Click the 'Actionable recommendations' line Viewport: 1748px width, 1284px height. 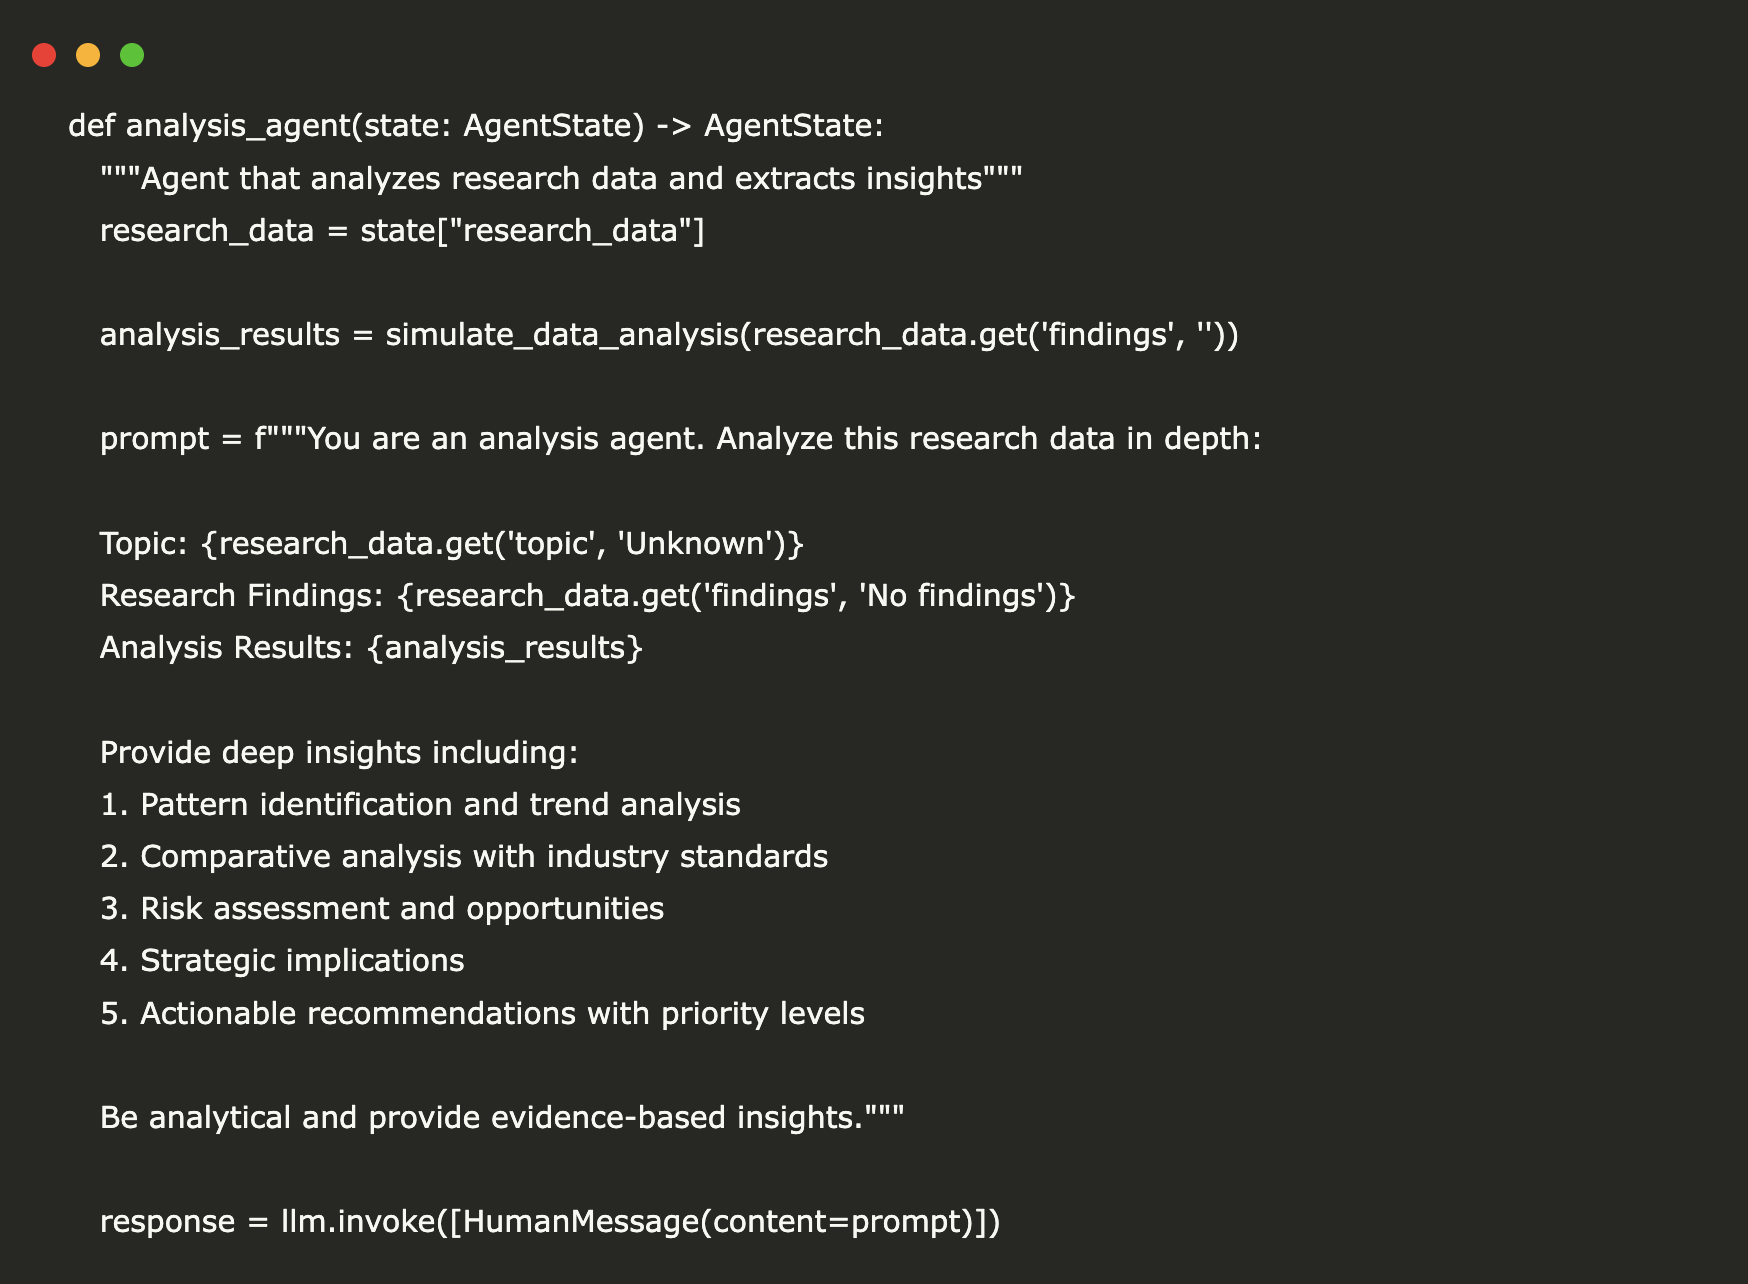pos(482,1014)
